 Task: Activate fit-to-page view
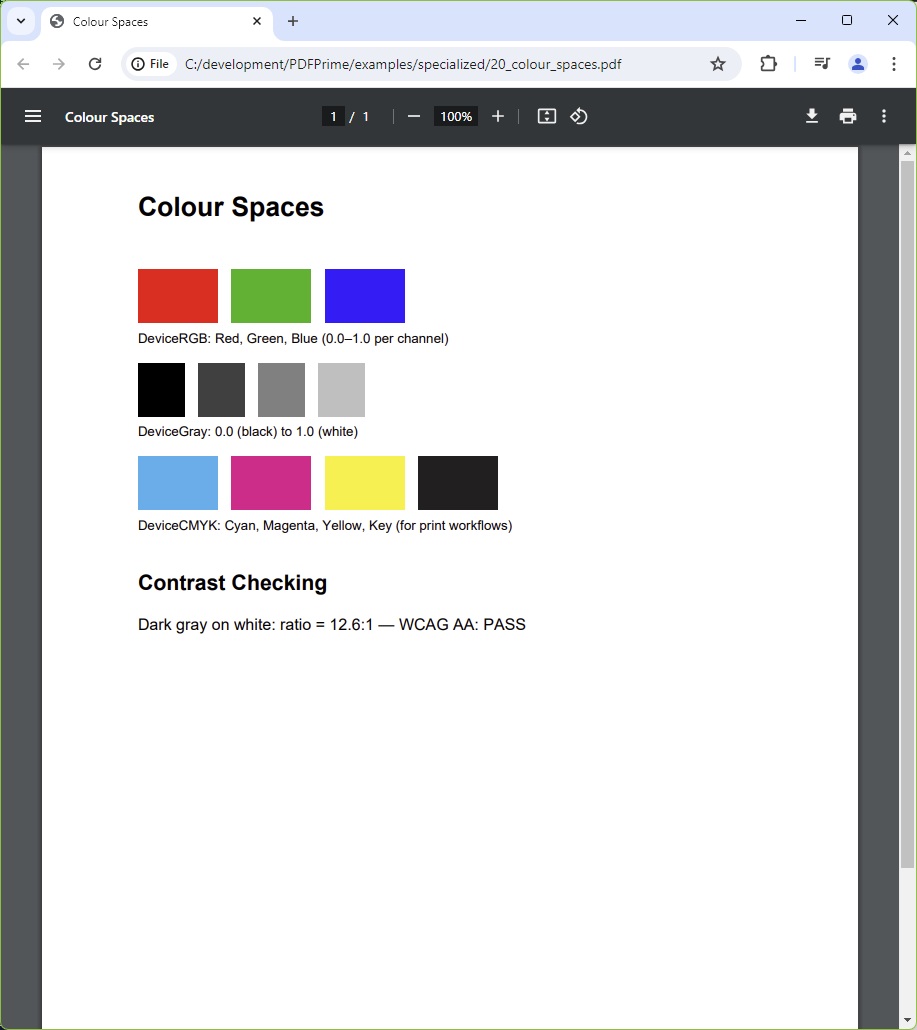pos(546,116)
